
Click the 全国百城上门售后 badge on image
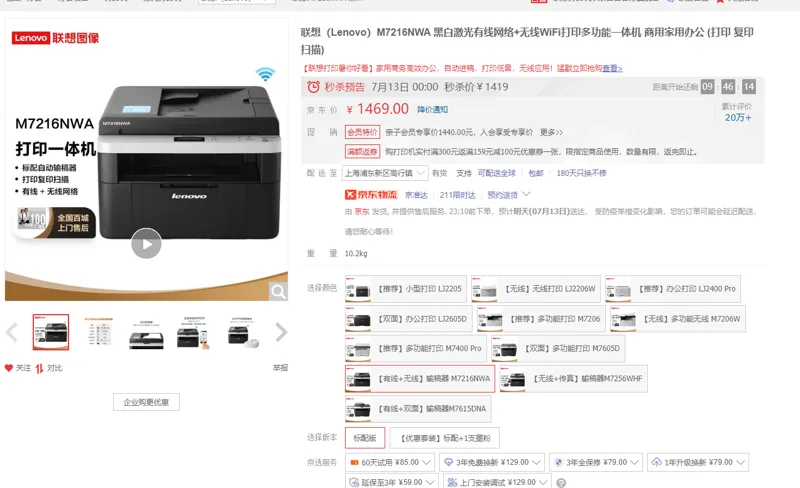click(x=54, y=223)
